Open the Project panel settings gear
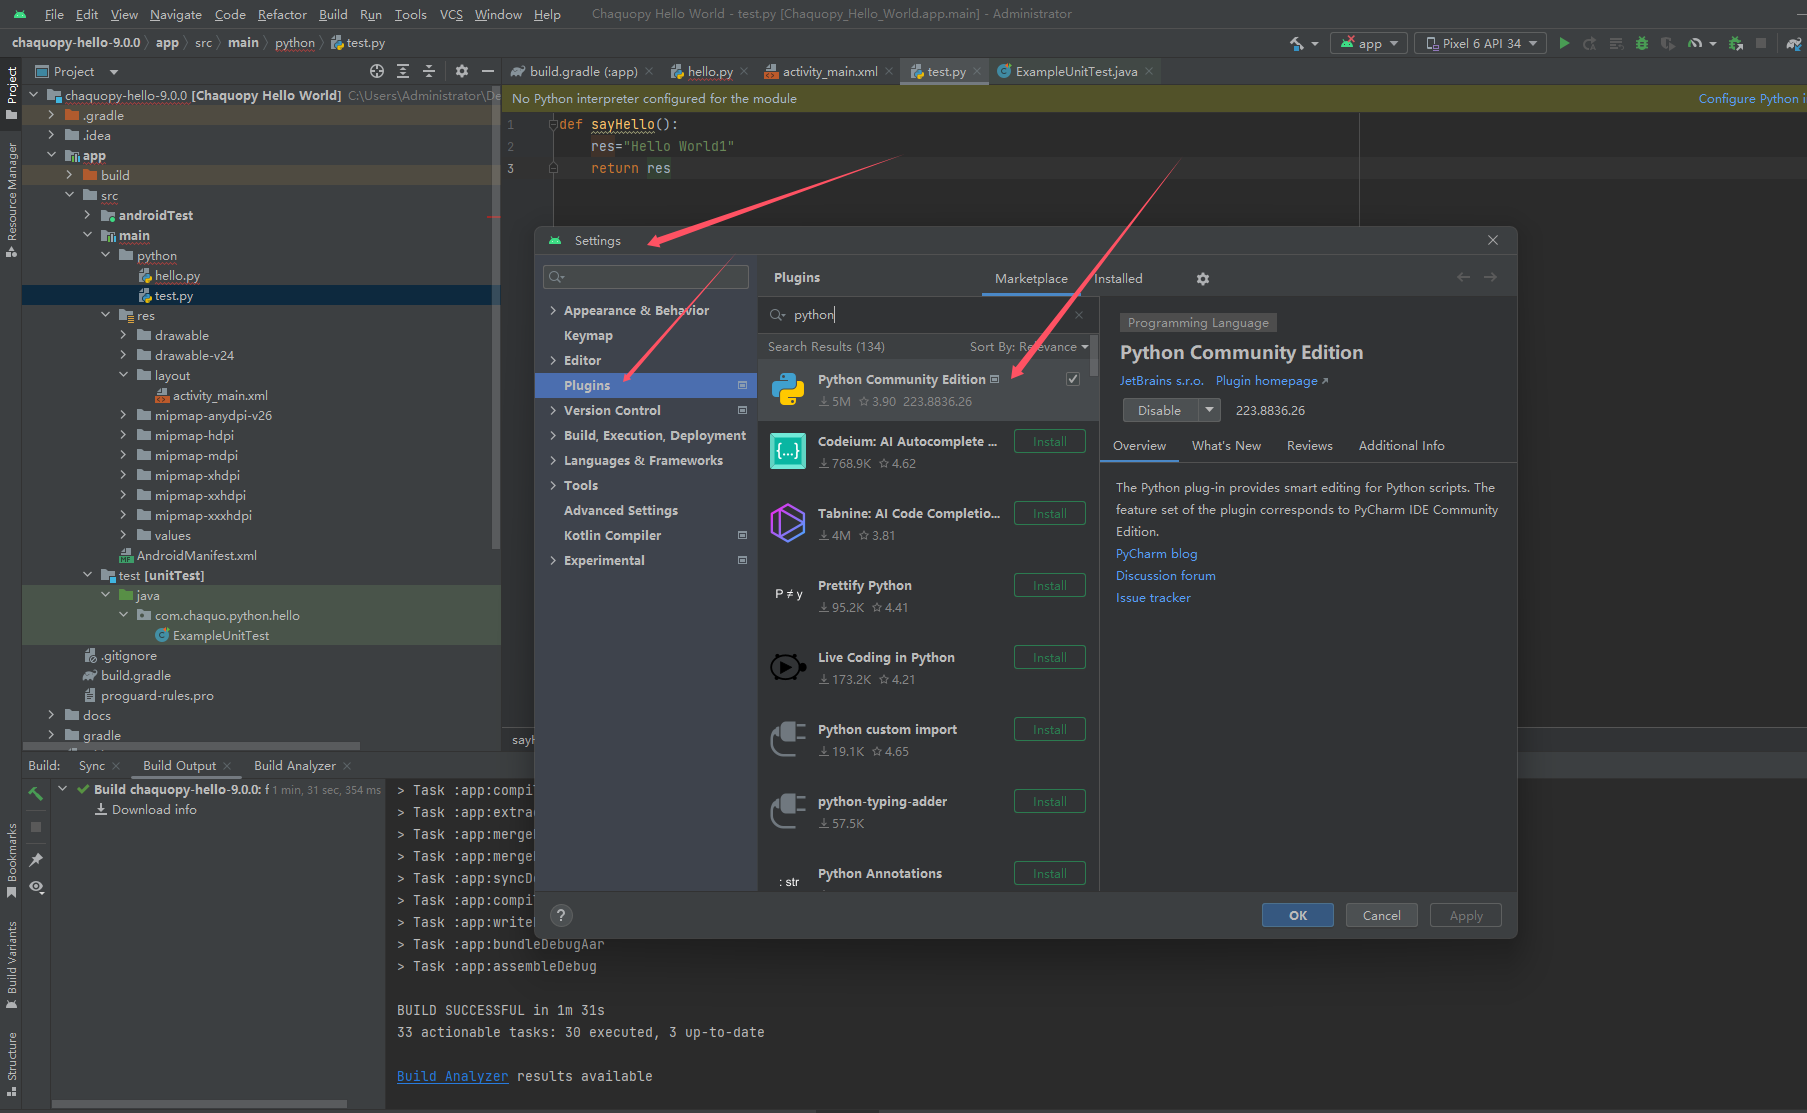The width and height of the screenshot is (1807, 1113). [x=461, y=71]
